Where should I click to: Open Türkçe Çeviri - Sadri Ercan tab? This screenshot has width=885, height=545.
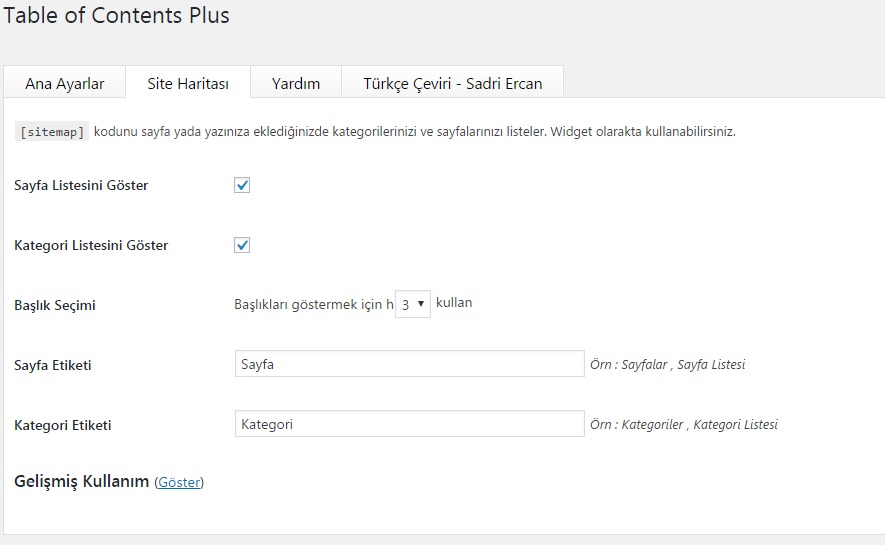[453, 83]
